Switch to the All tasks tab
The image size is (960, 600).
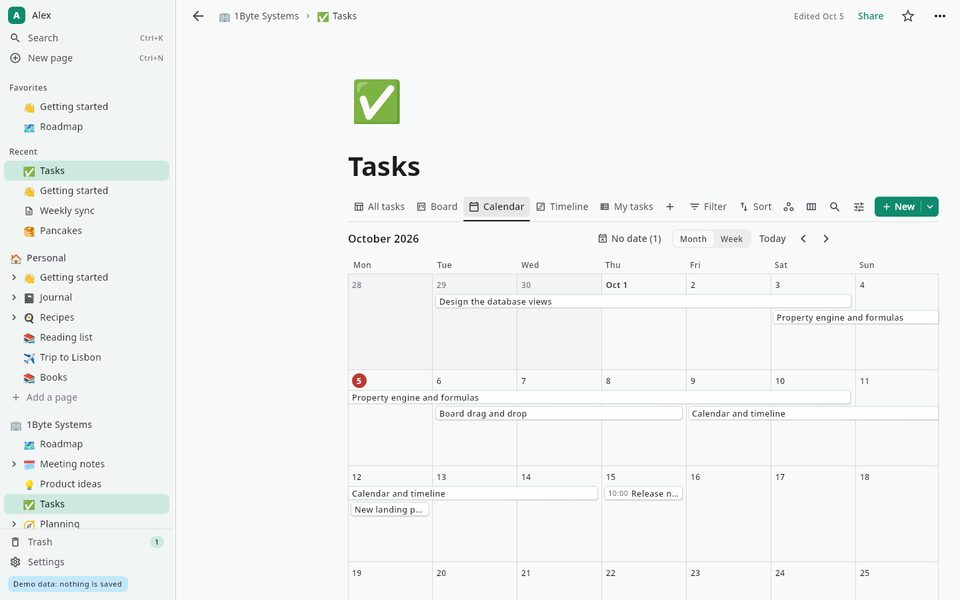[379, 207]
